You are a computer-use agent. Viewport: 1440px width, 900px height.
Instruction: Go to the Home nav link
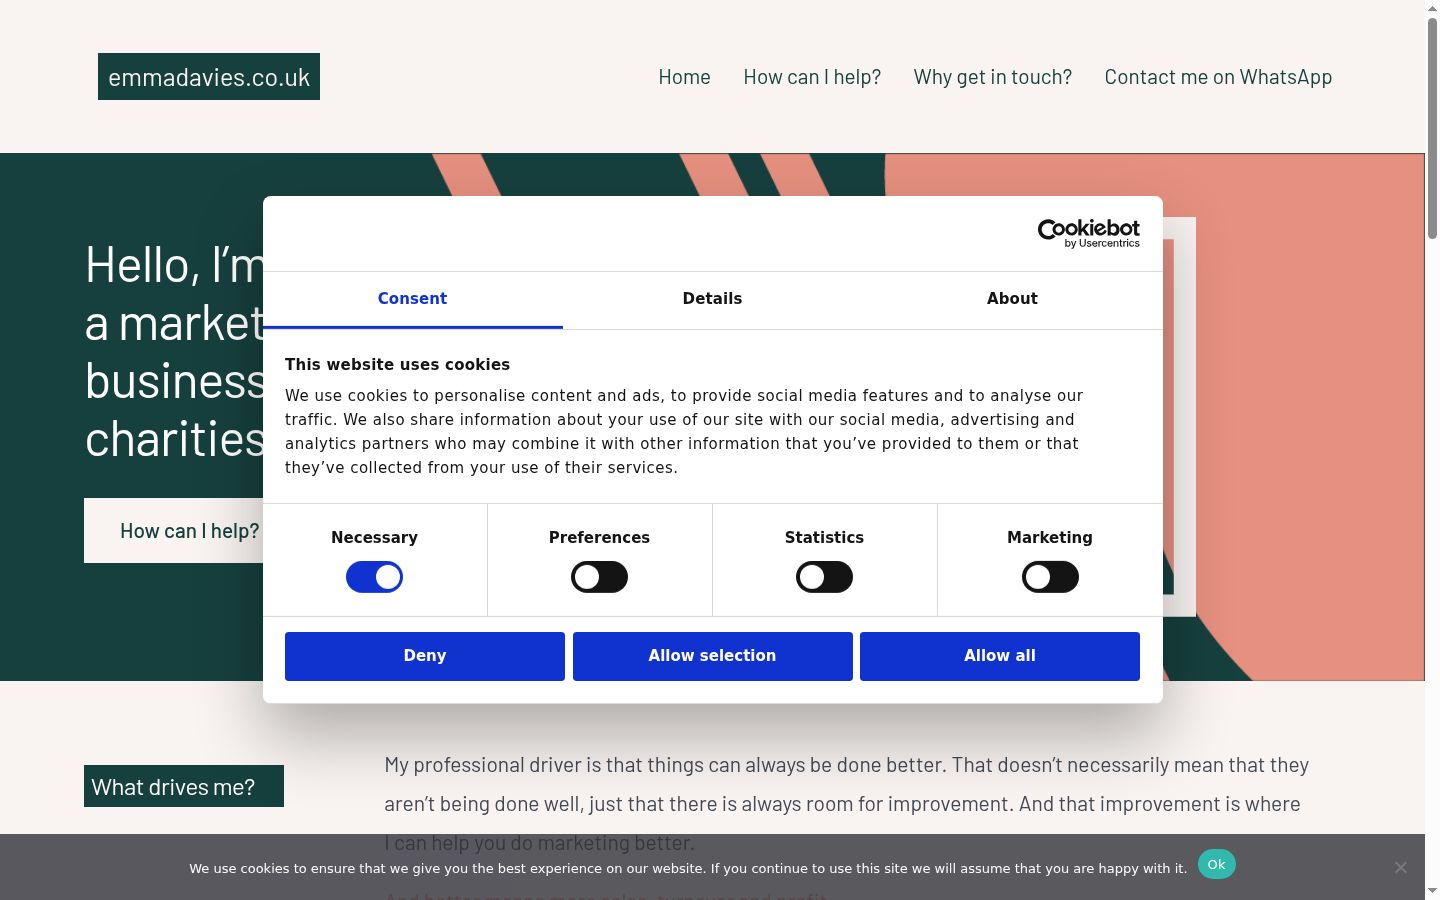[x=684, y=77]
